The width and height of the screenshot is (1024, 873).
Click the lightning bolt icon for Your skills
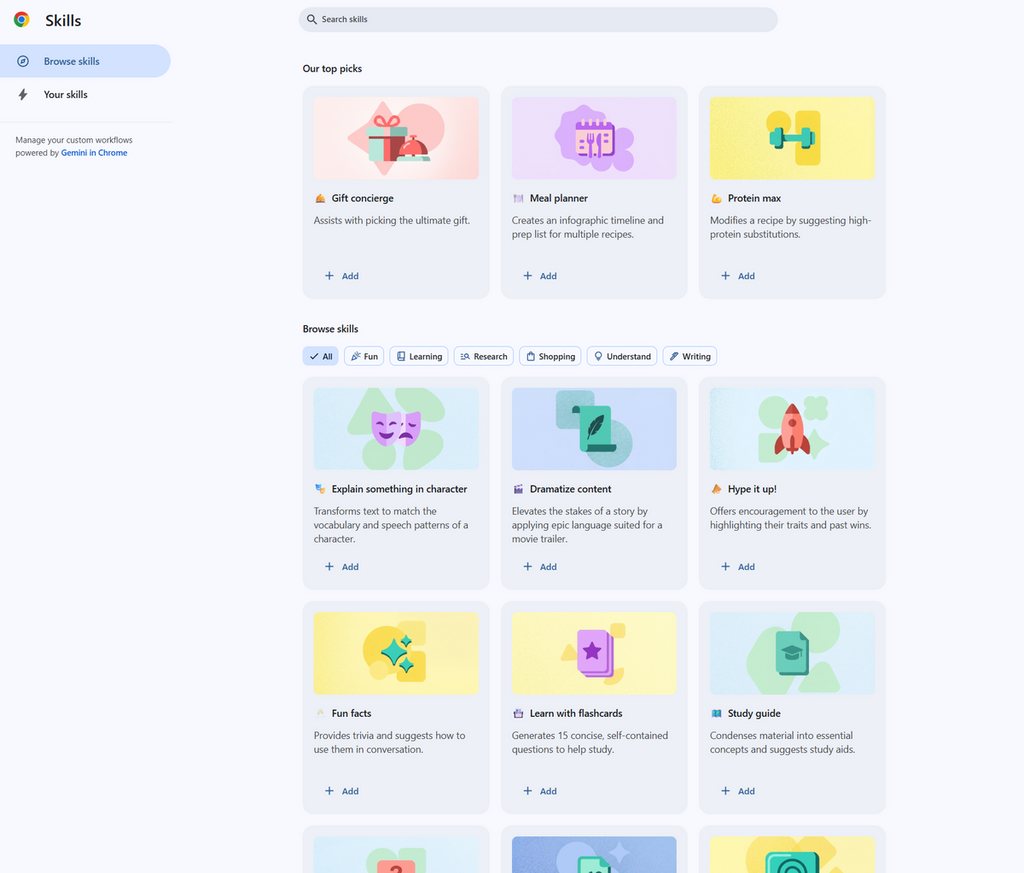click(23, 95)
